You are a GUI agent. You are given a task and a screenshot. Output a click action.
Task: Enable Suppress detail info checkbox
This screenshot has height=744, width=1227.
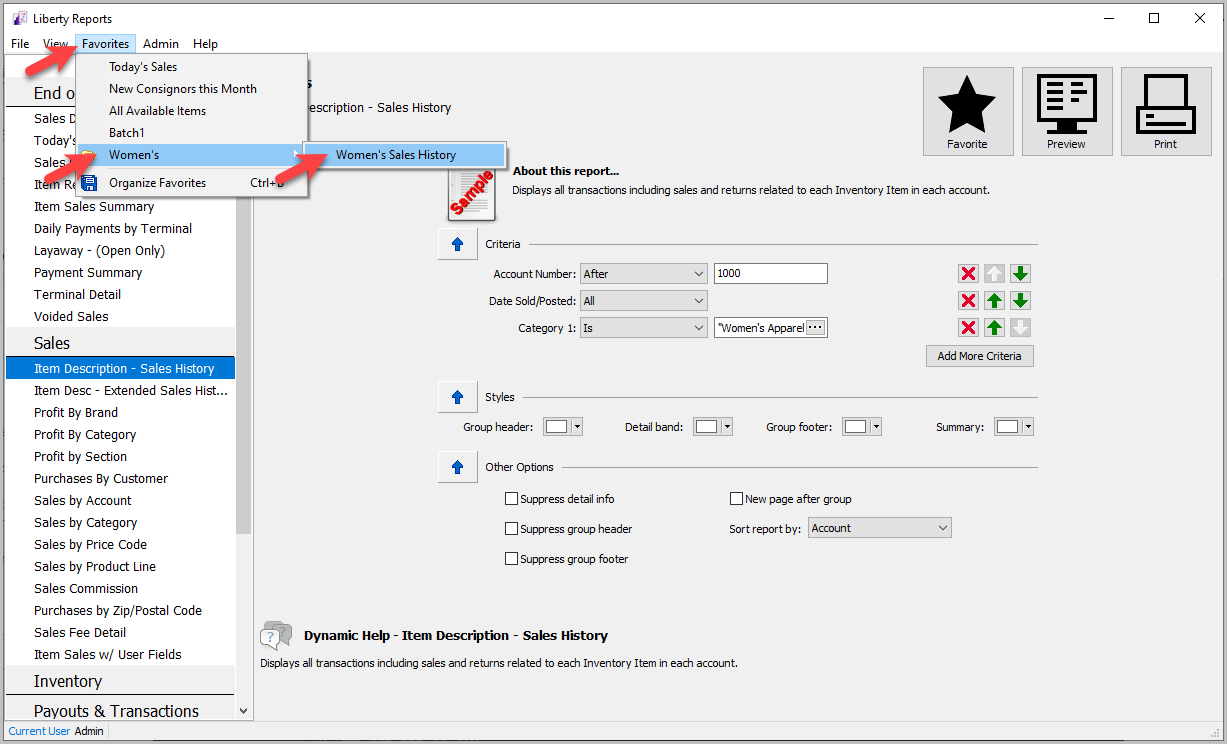512,499
